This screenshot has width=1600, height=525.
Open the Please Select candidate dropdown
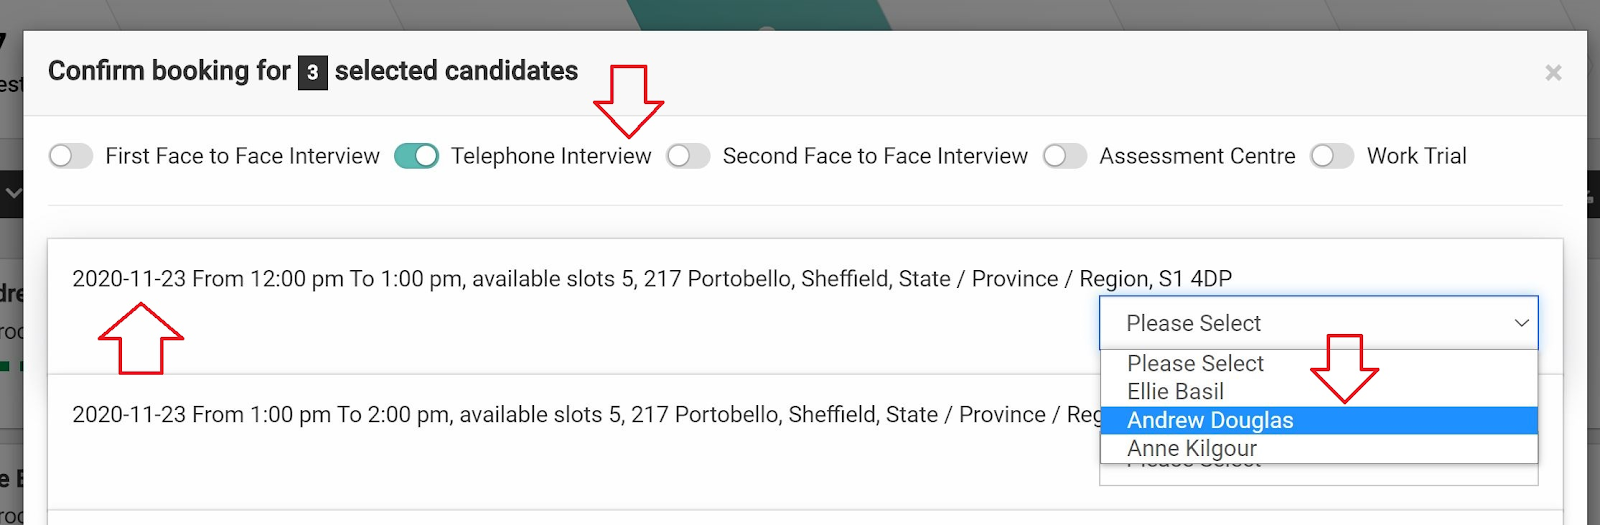(x=1319, y=323)
